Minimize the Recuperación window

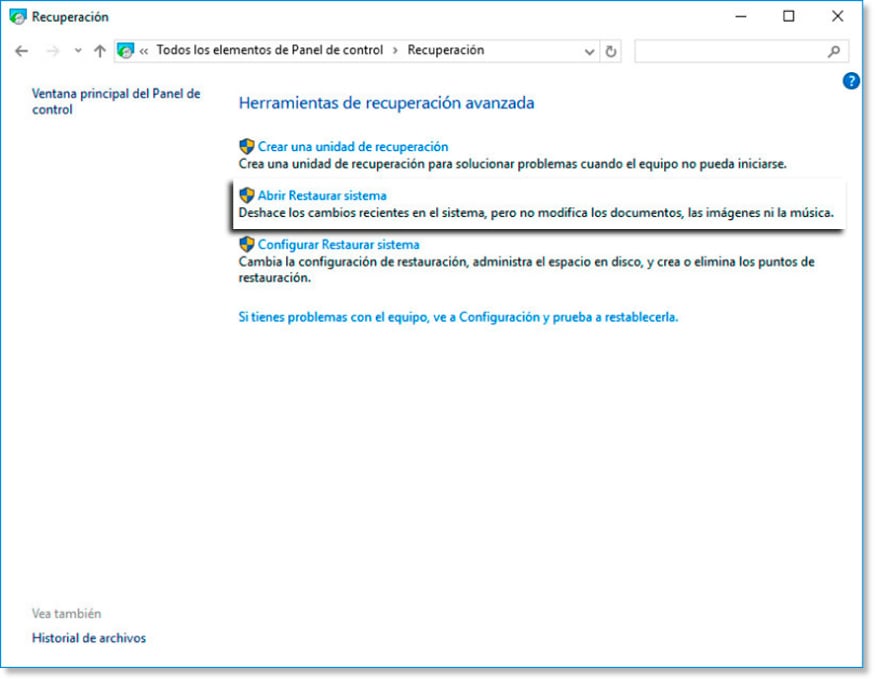coord(741,17)
